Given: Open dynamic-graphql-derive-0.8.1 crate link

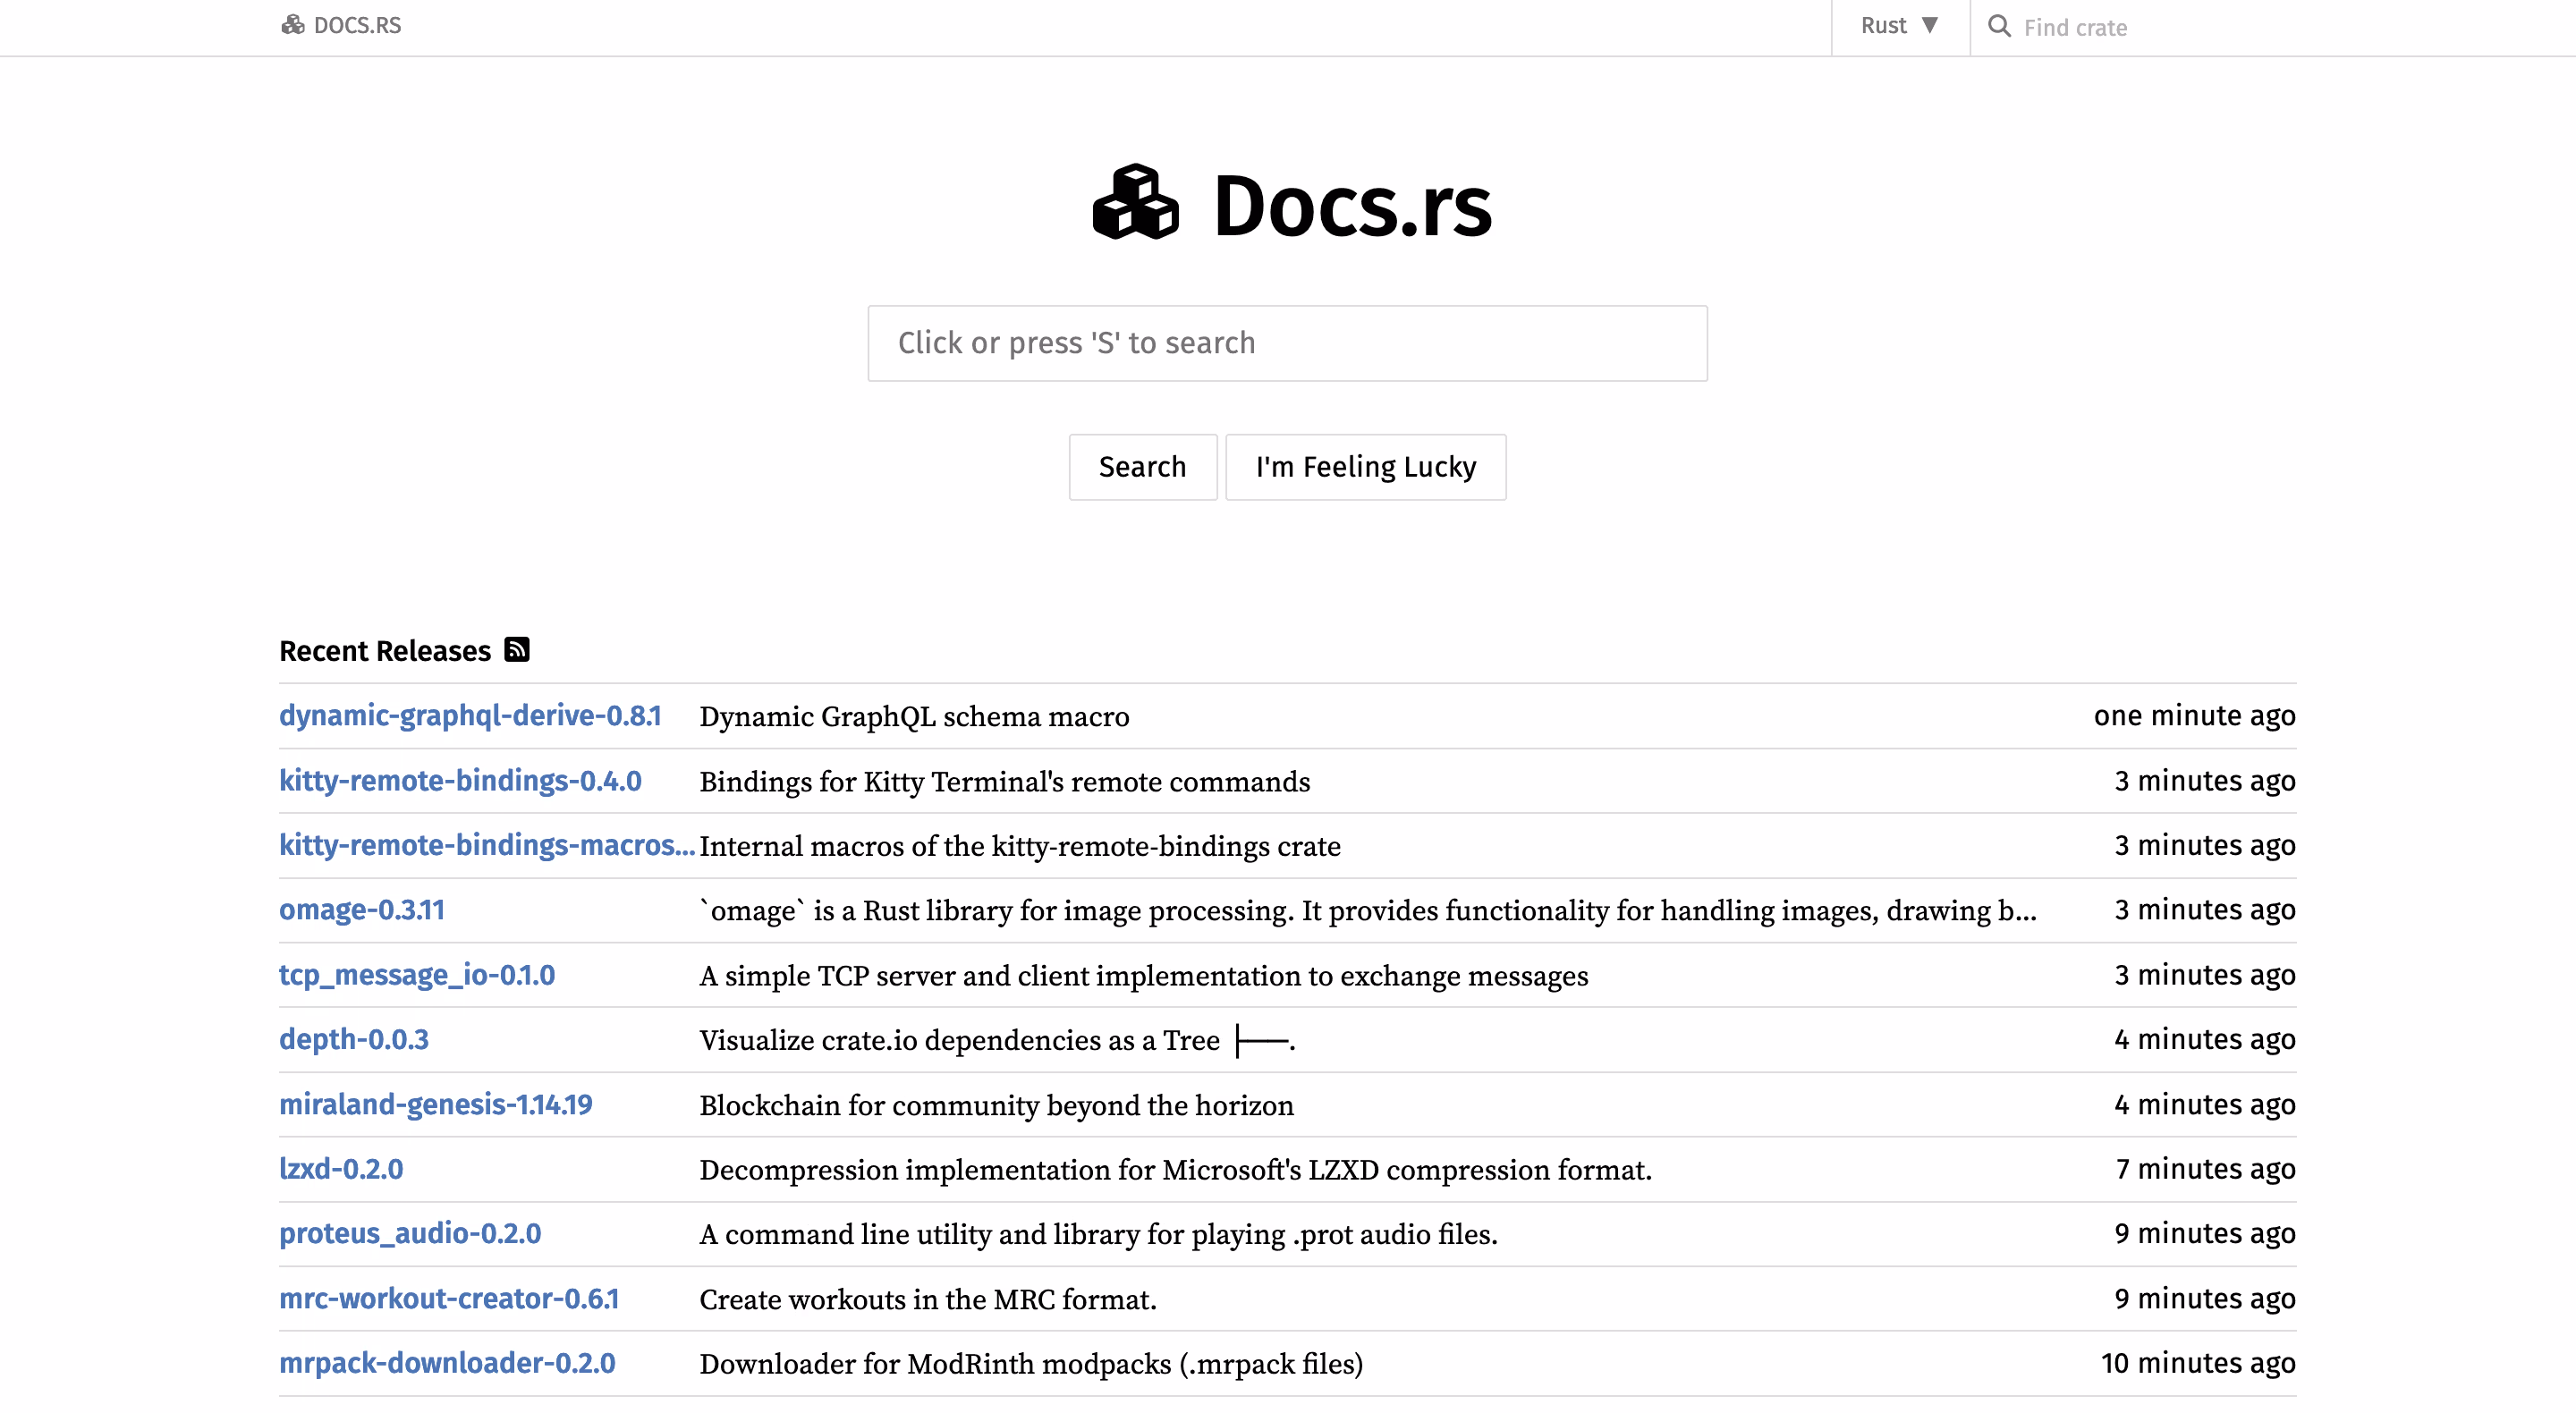Looking at the screenshot, I should [470, 716].
